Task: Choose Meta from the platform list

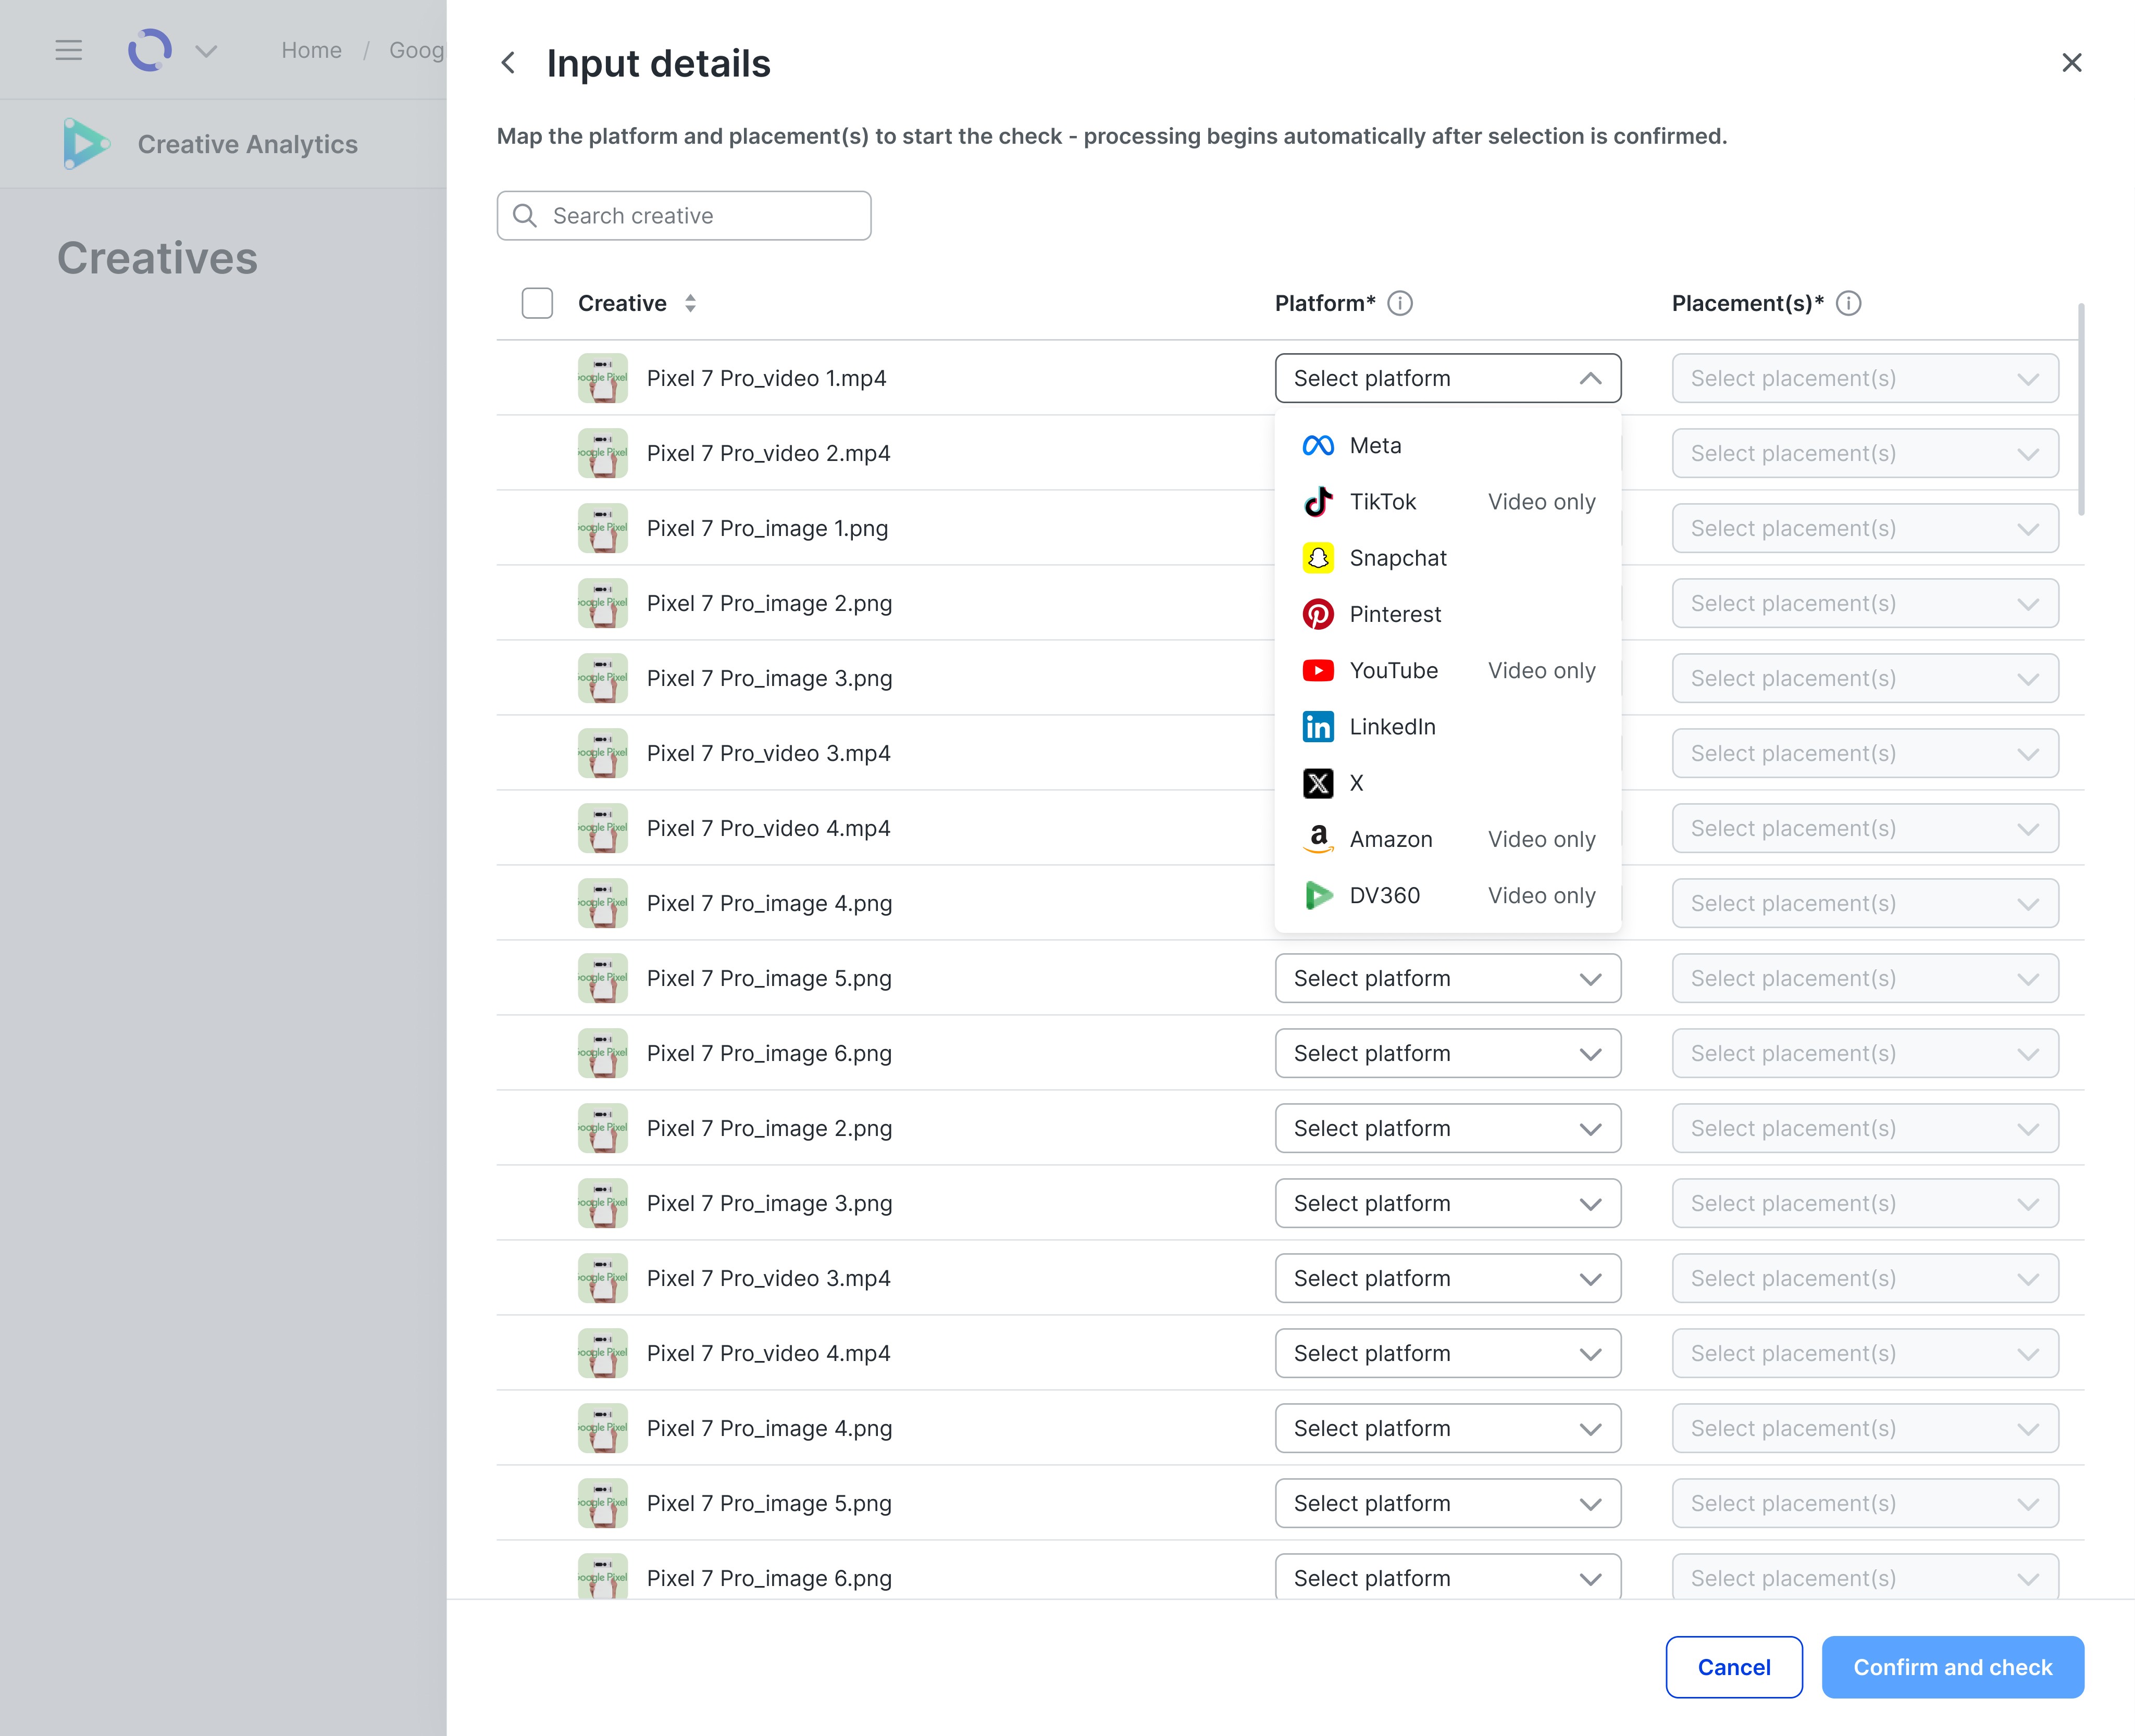Action: [x=1375, y=445]
